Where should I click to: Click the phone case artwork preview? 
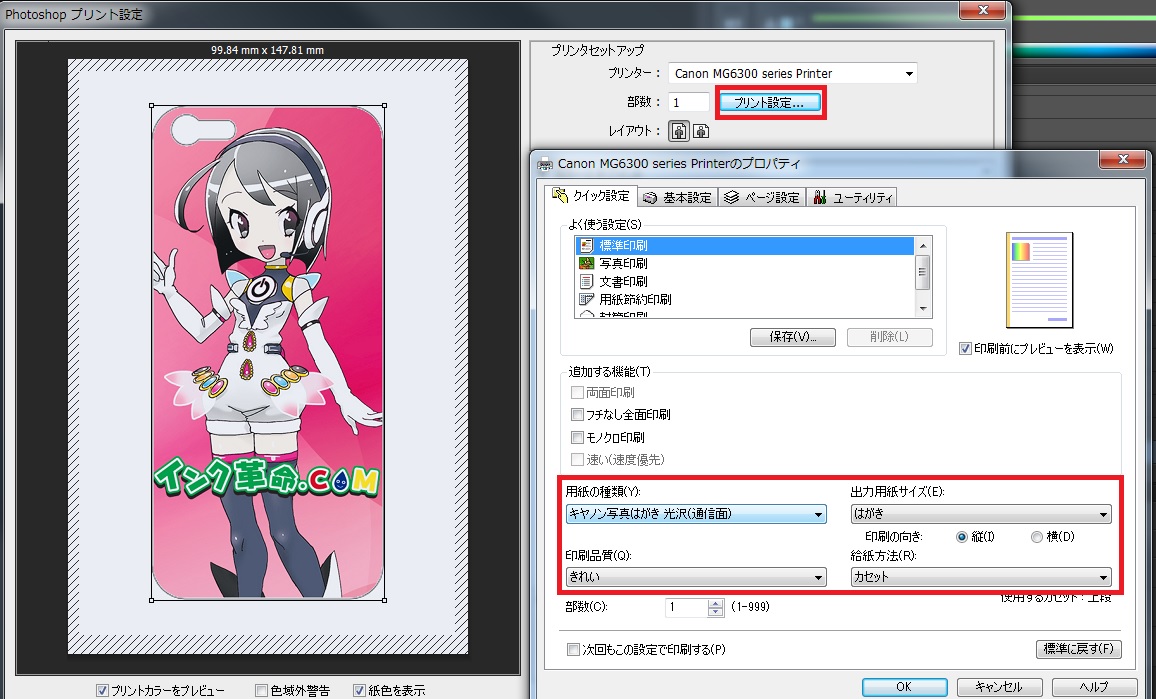pyautogui.click(x=268, y=352)
